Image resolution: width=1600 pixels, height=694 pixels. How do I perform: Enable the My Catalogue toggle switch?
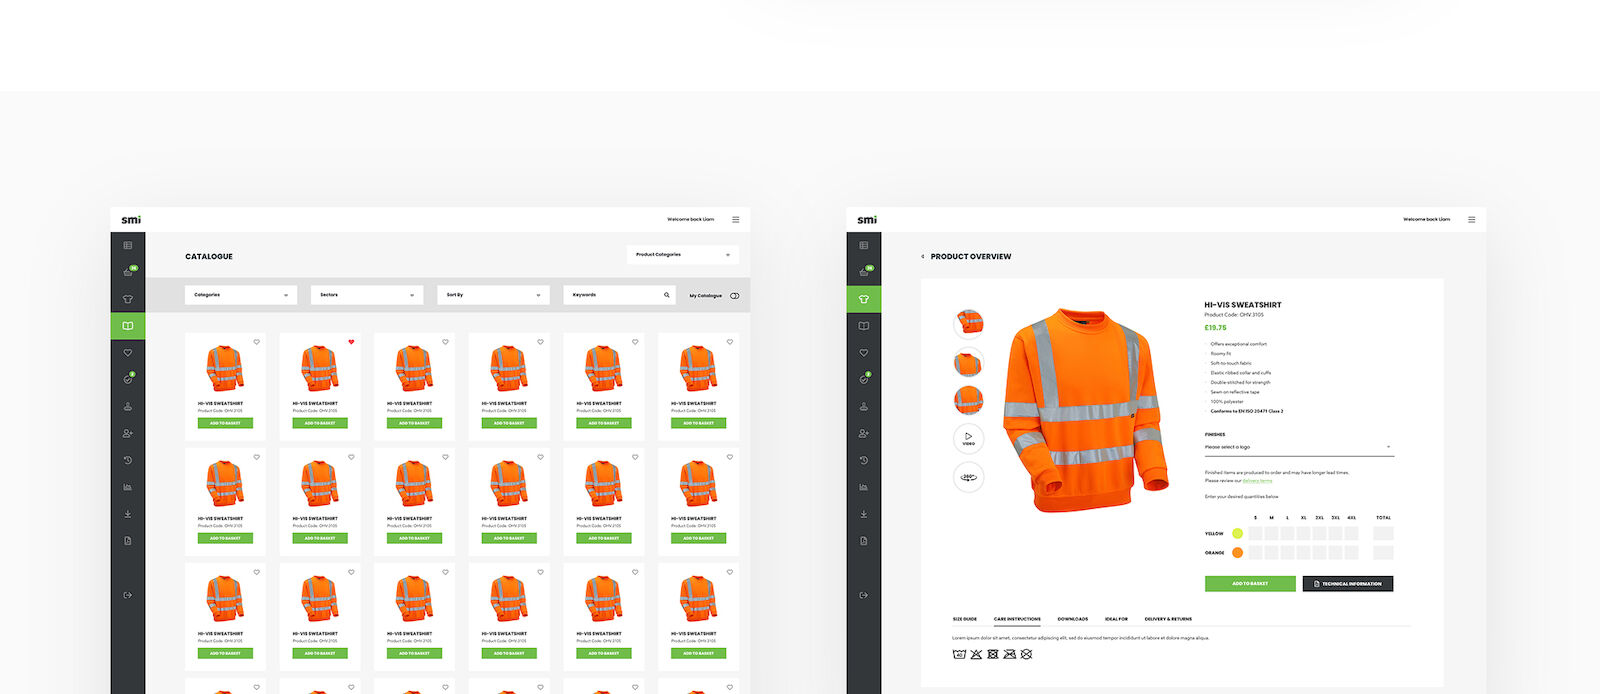tap(735, 296)
